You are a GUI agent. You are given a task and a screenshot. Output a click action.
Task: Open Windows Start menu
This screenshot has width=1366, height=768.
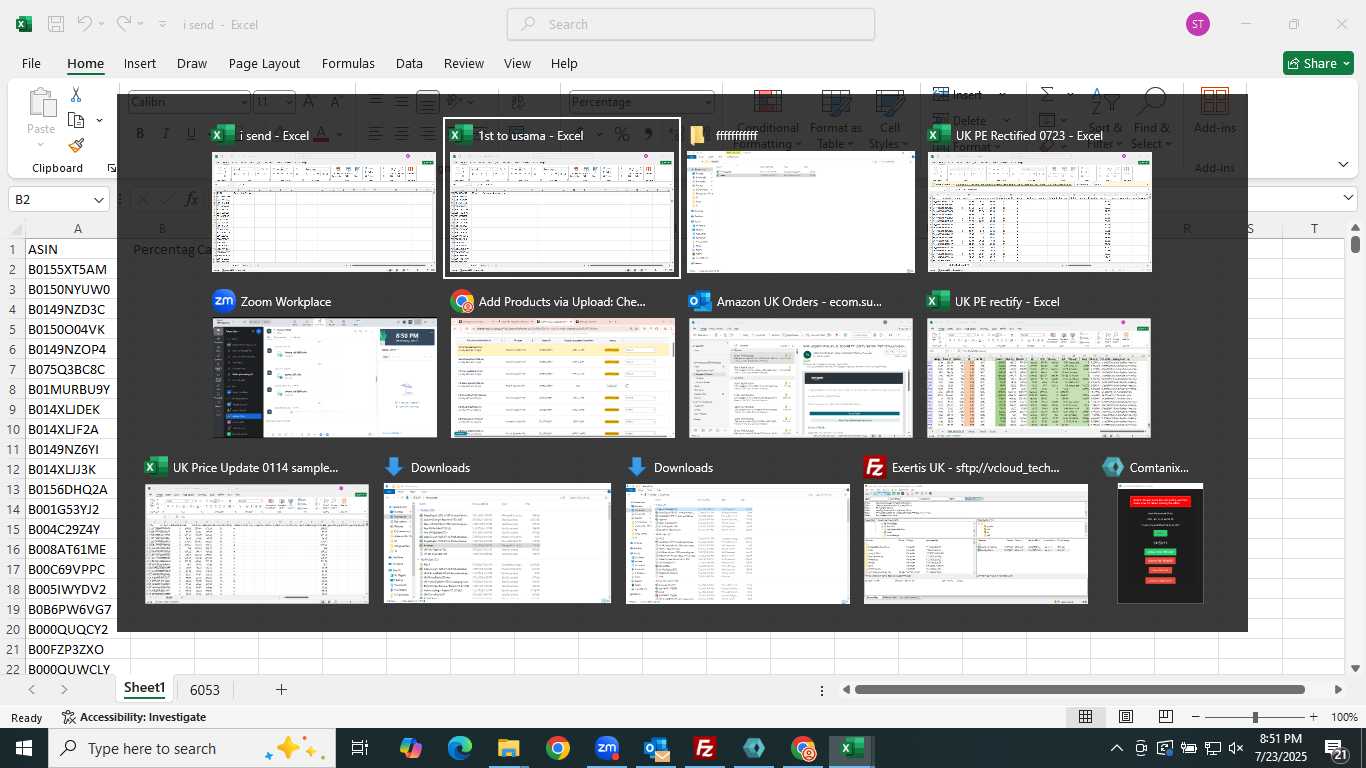pos(23,748)
